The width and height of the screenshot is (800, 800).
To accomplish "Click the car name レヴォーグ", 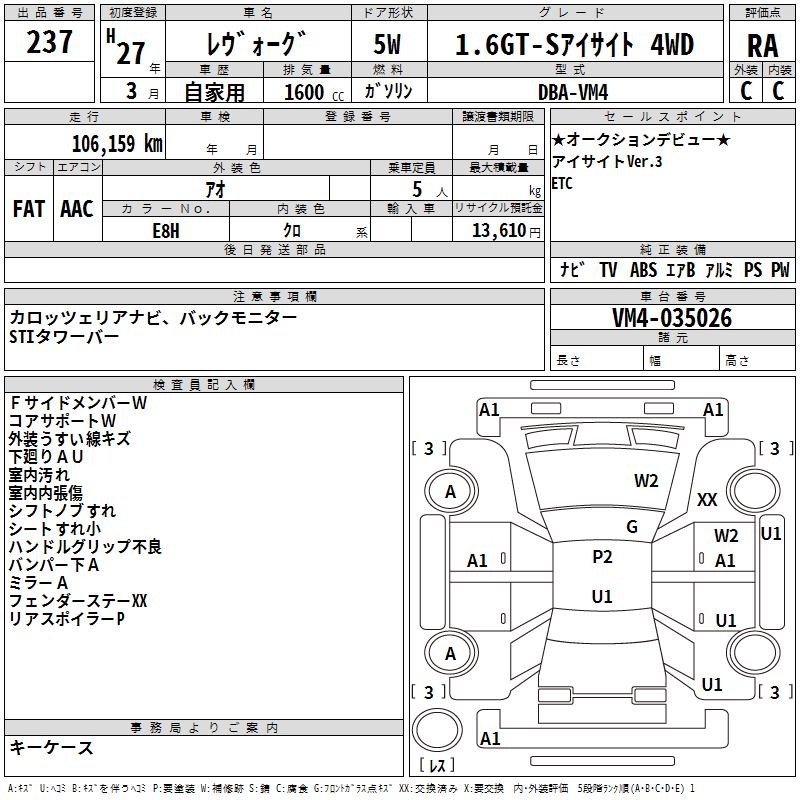I will [257, 44].
